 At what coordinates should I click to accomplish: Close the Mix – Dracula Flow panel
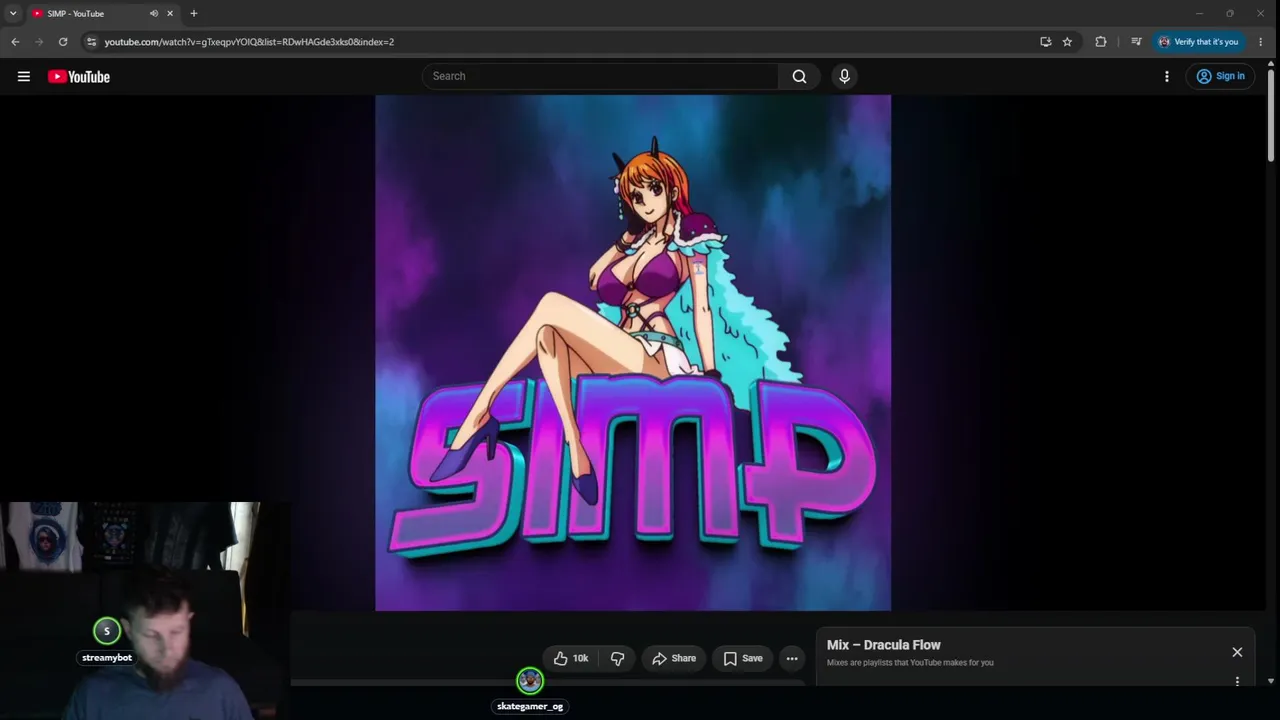pyautogui.click(x=1237, y=652)
